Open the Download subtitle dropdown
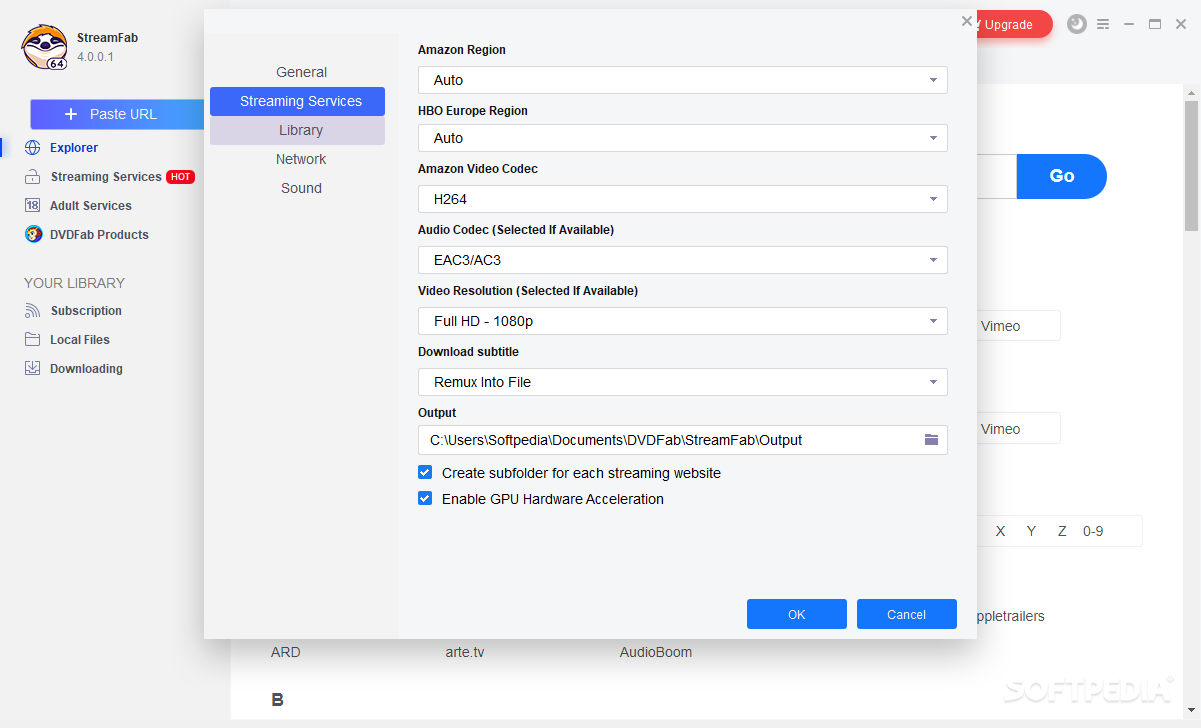Screen dimensions: 1201x728 [682, 382]
